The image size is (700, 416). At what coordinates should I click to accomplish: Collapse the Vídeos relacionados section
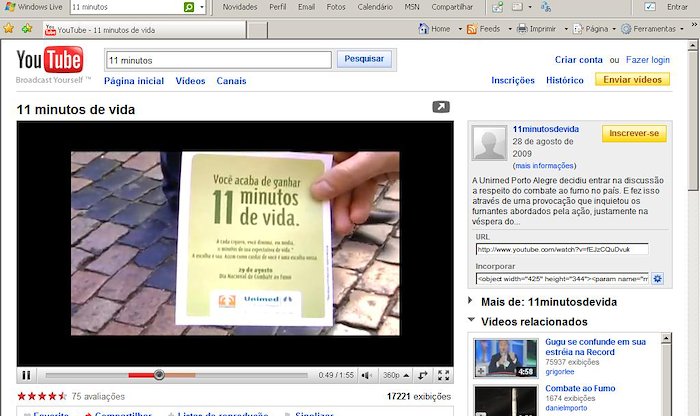[x=471, y=320]
